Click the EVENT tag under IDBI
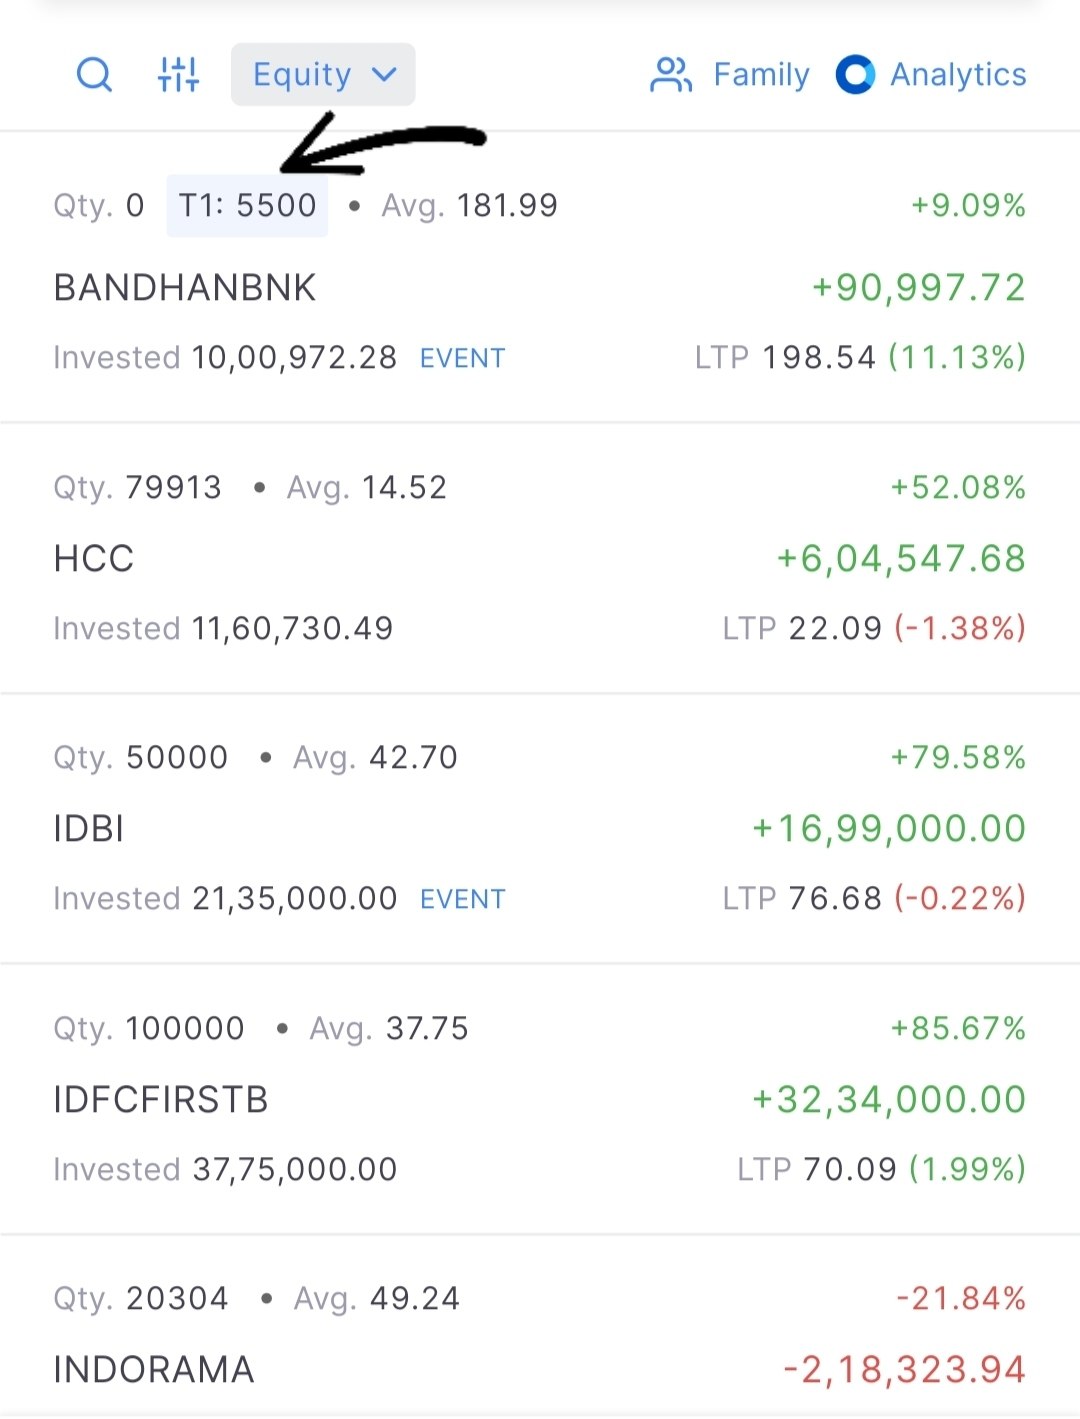The image size is (1080, 1419). coord(462,899)
